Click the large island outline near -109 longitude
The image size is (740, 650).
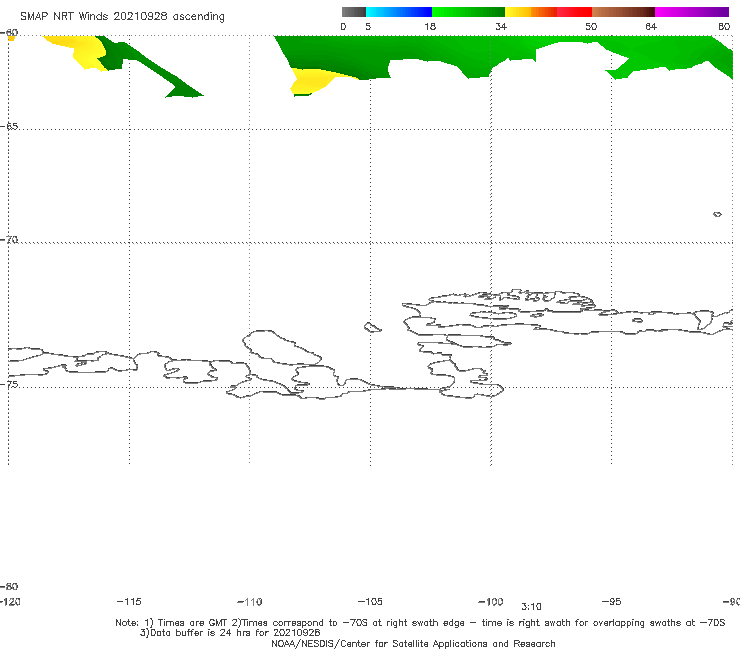coord(282,347)
